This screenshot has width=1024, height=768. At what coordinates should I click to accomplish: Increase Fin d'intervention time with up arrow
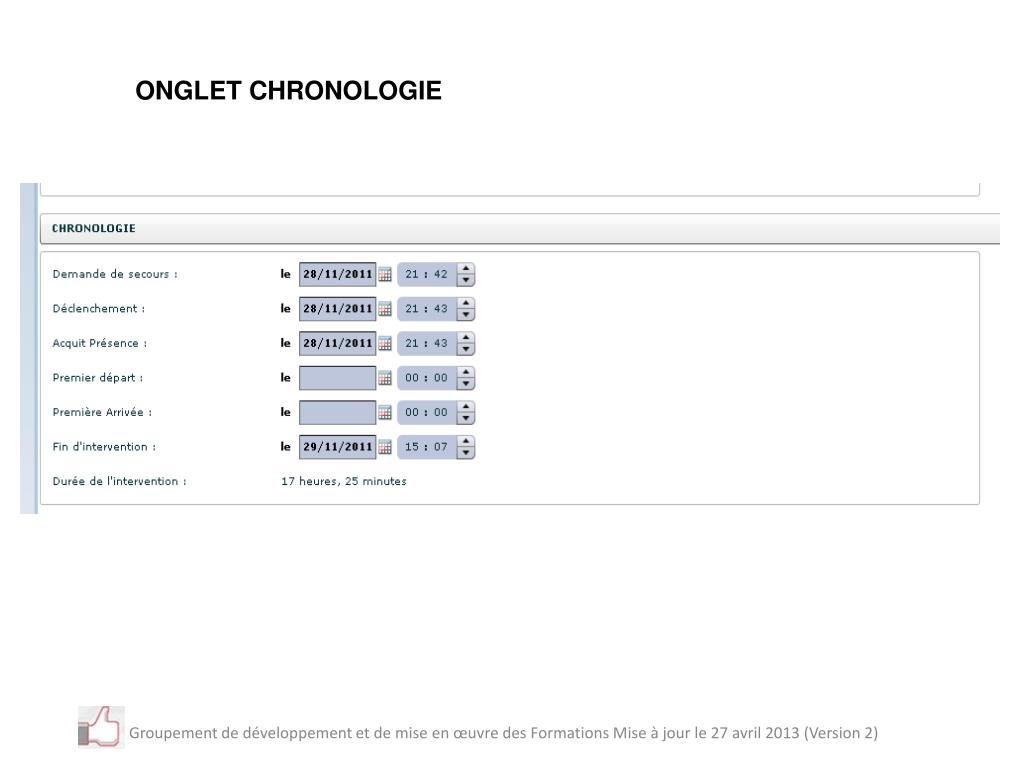(466, 441)
